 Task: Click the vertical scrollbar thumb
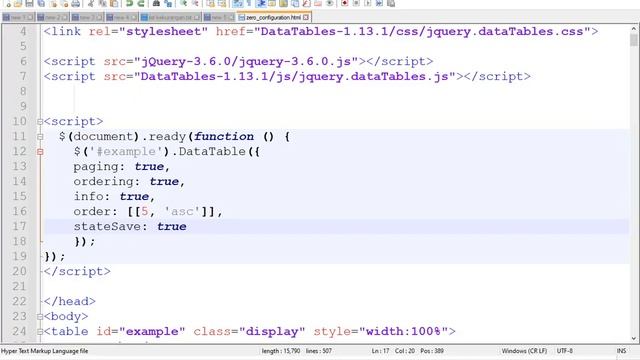[x=633, y=40]
